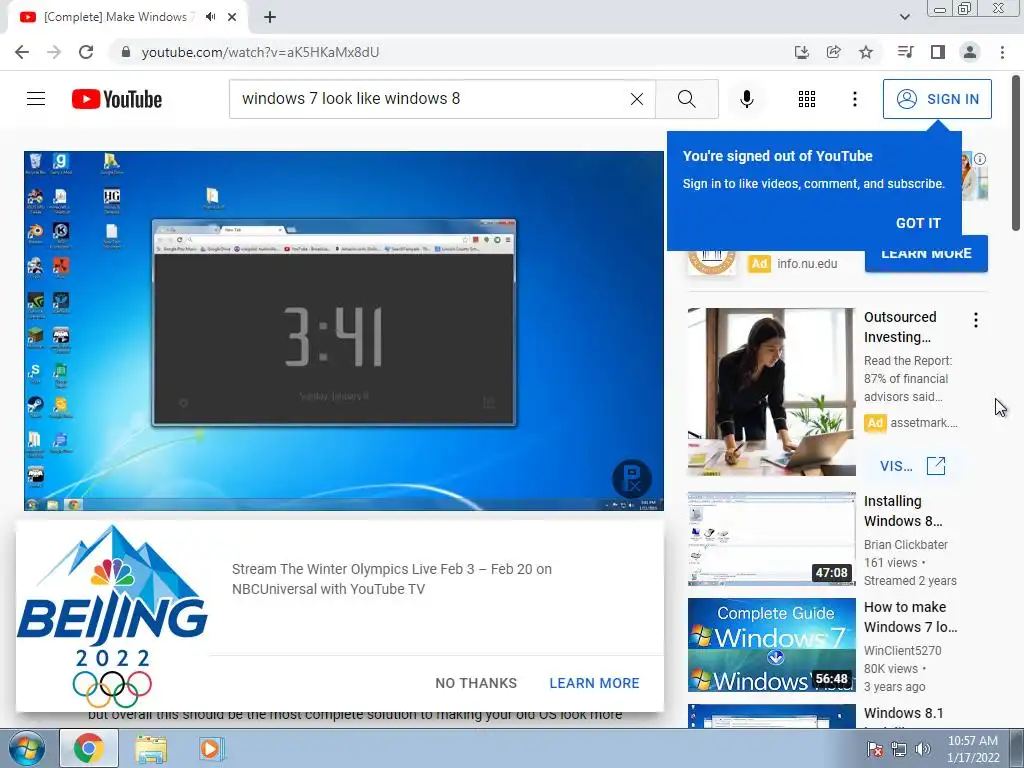Image resolution: width=1024 pixels, height=768 pixels.
Task: Open the ad info icon at top right
Action: [980, 159]
